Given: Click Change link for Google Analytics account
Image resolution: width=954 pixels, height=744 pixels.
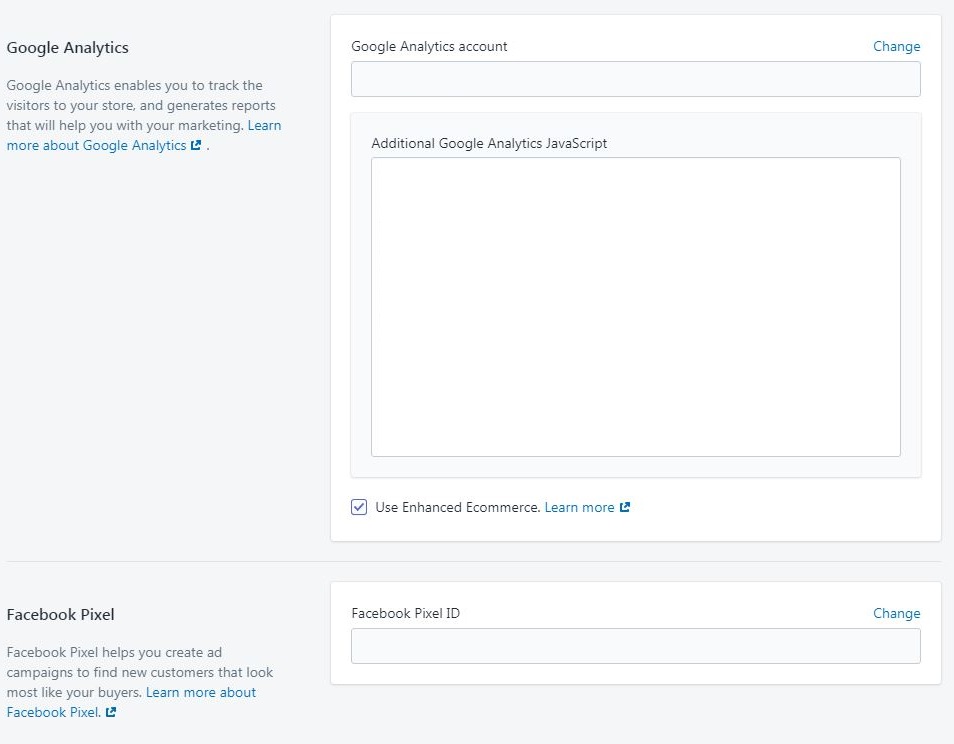Looking at the screenshot, I should pyautogui.click(x=896, y=46).
